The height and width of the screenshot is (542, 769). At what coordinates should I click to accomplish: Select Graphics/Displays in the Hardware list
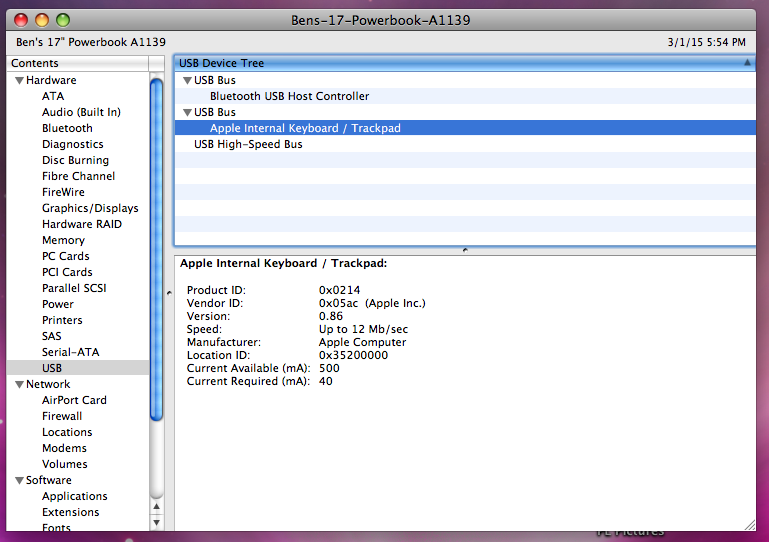(x=90, y=208)
